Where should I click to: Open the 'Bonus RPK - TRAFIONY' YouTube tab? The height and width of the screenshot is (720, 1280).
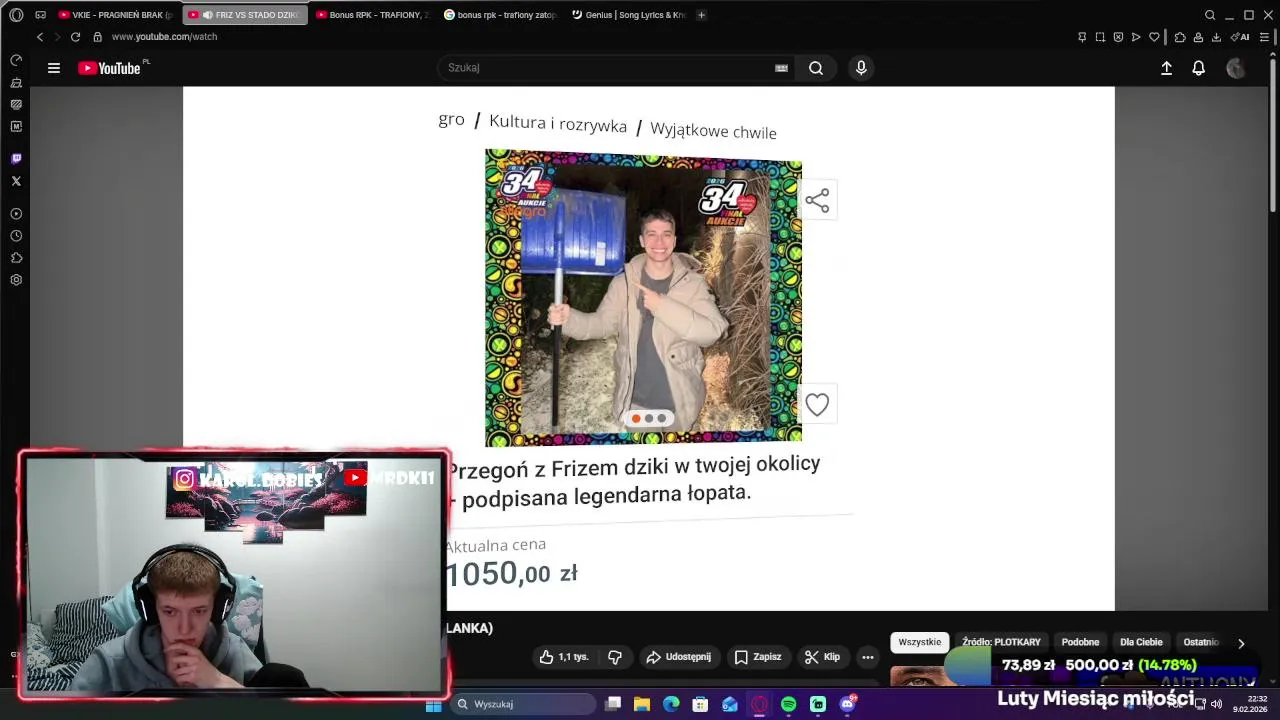coord(372,15)
